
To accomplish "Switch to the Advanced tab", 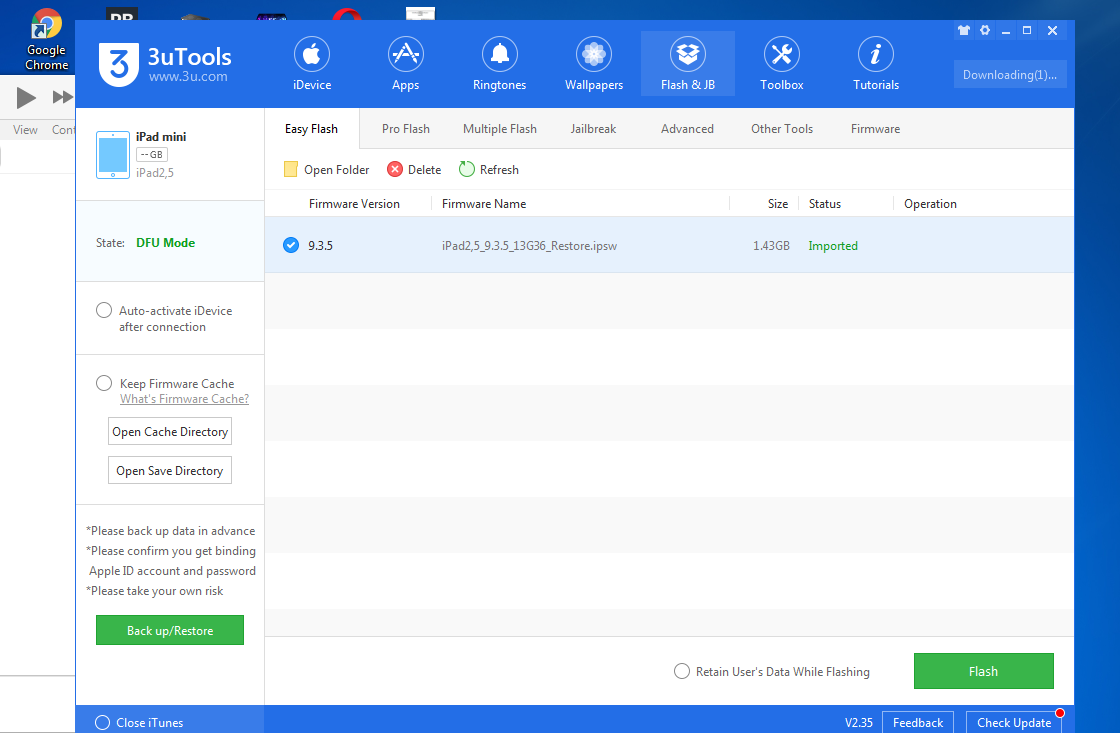I will tap(687, 129).
